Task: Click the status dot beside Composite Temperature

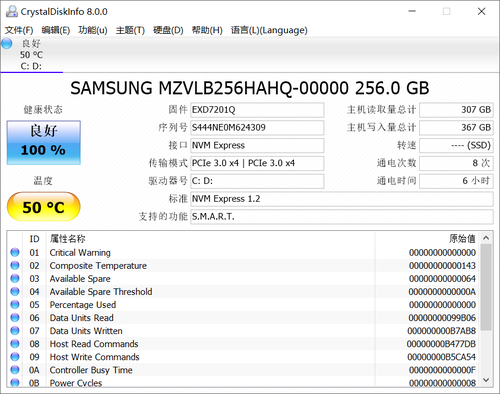Action: tap(15, 265)
